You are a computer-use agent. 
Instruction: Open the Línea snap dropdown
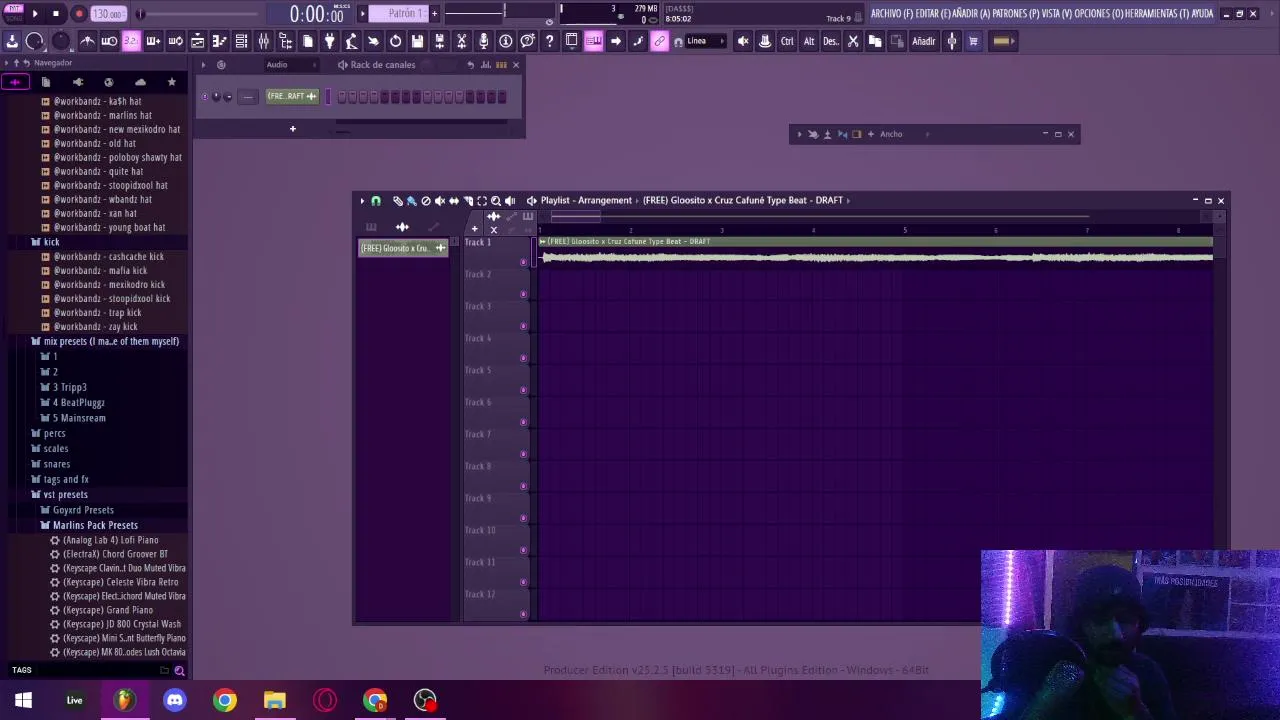point(704,41)
